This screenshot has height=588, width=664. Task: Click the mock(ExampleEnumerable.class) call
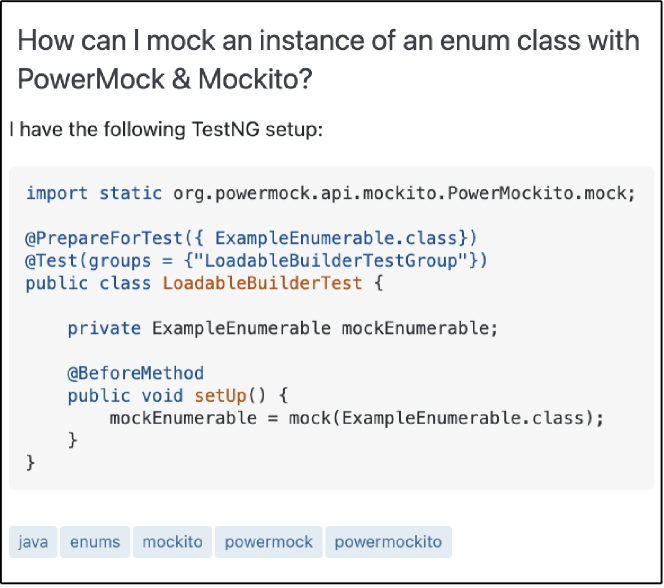(x=446, y=418)
